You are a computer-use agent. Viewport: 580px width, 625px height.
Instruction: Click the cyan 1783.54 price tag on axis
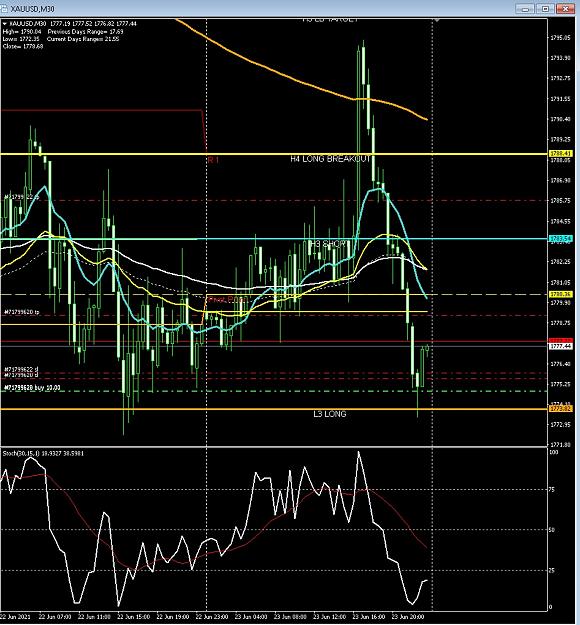560,238
